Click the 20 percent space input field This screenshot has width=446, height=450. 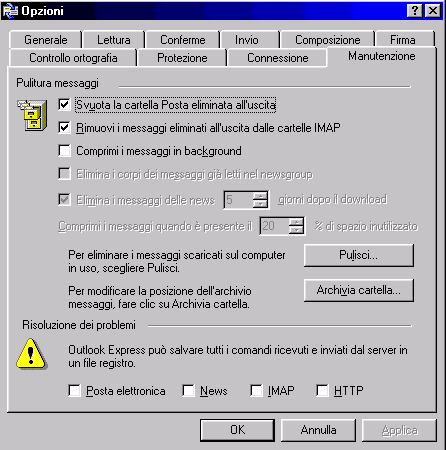point(275,226)
